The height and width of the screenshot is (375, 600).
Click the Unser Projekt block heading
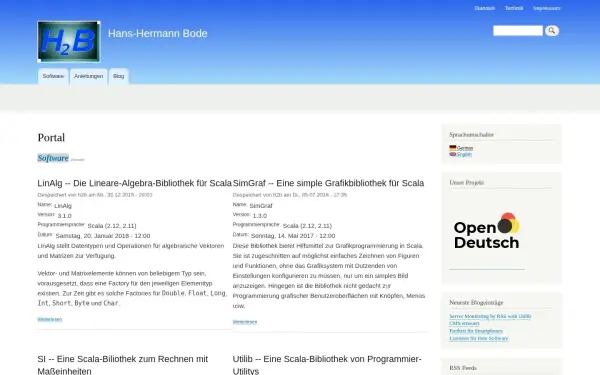(467, 183)
